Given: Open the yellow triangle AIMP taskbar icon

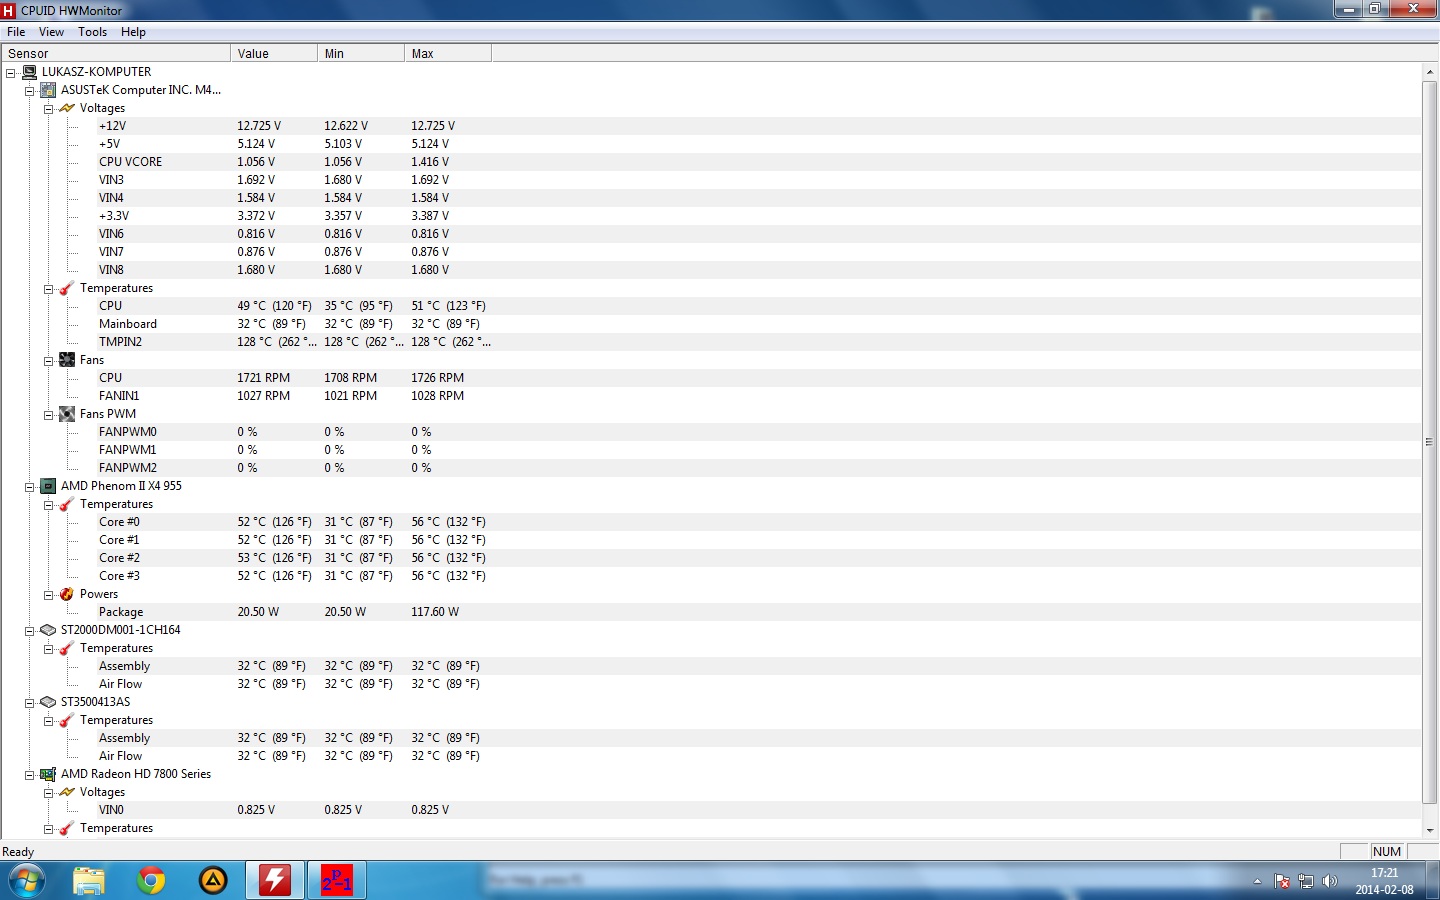Looking at the screenshot, I should point(213,881).
